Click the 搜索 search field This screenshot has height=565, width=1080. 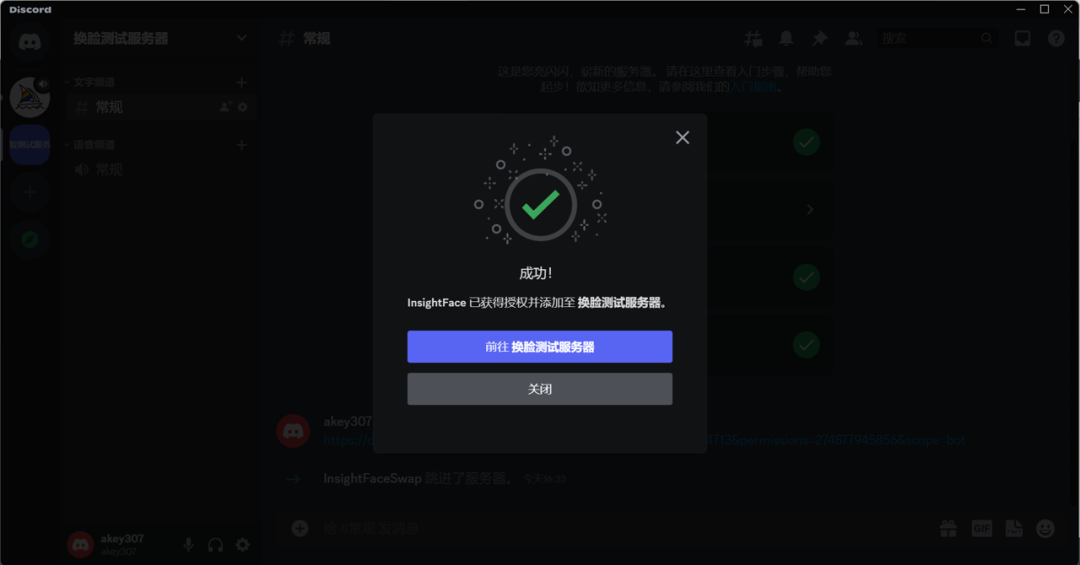pyautogui.click(x=937, y=39)
